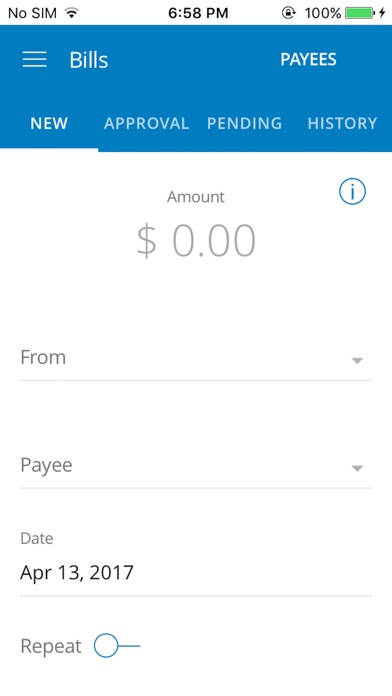
Task: Select the NEW tab
Action: pyautogui.click(x=49, y=123)
